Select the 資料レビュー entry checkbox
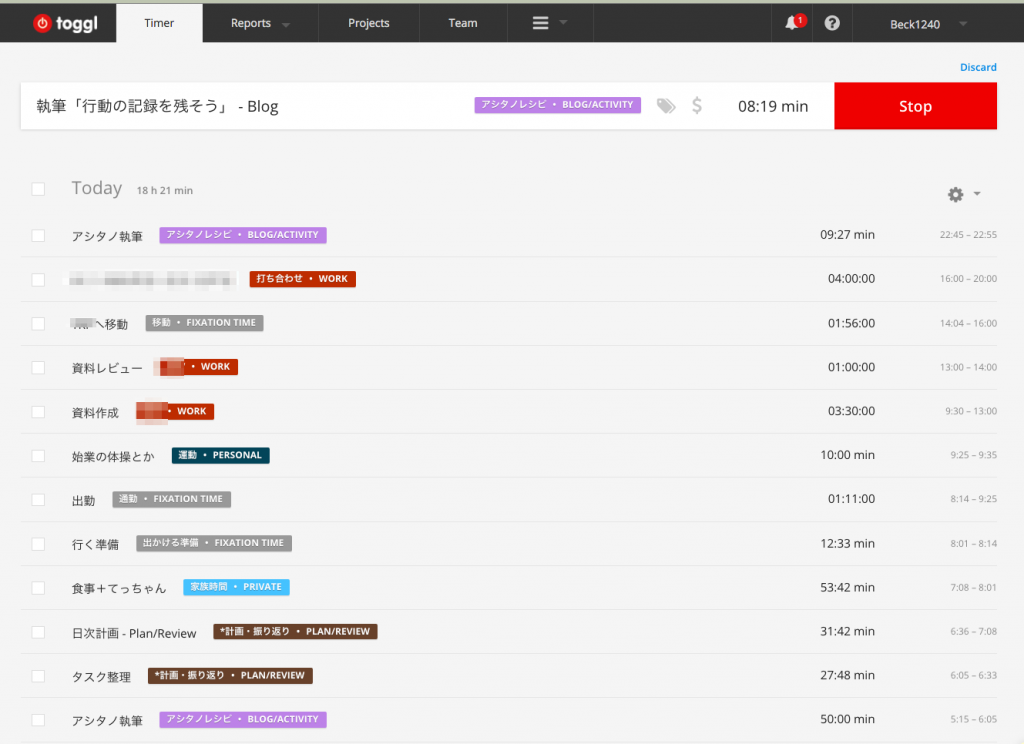This screenshot has width=1024, height=744. [x=38, y=367]
